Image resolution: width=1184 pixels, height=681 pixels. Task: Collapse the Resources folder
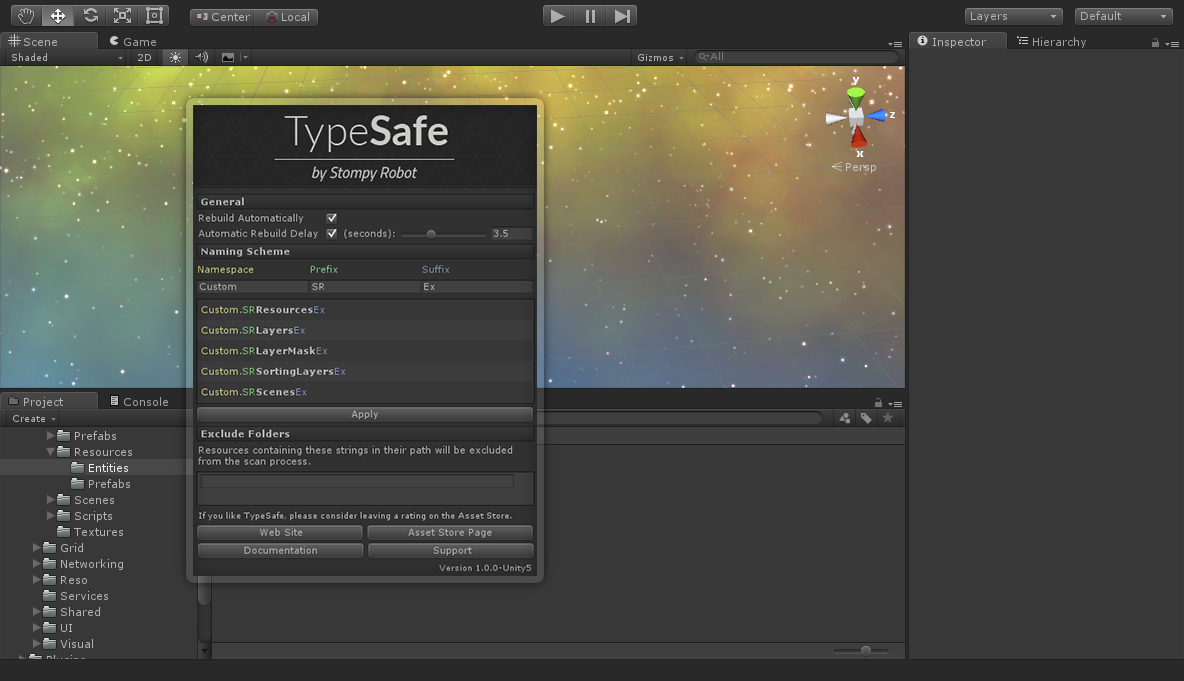pos(51,451)
